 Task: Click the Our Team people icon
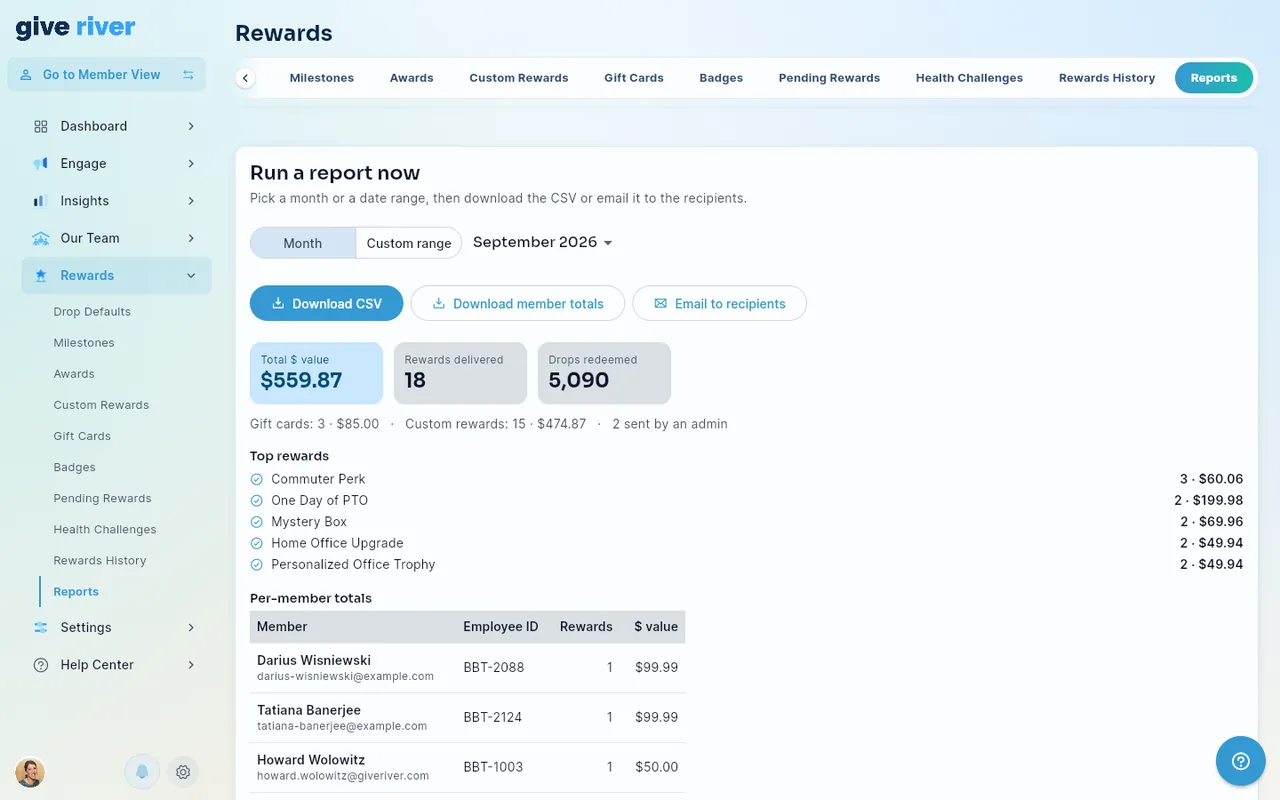coord(41,238)
